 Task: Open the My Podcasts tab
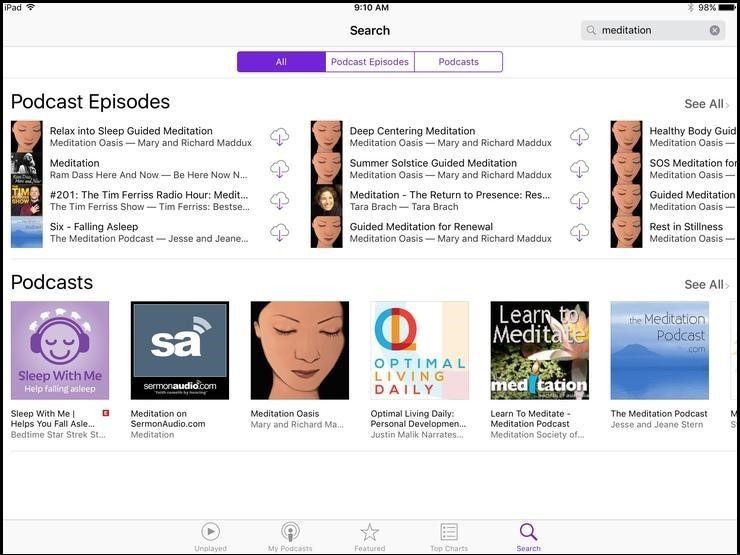pyautogui.click(x=290, y=537)
